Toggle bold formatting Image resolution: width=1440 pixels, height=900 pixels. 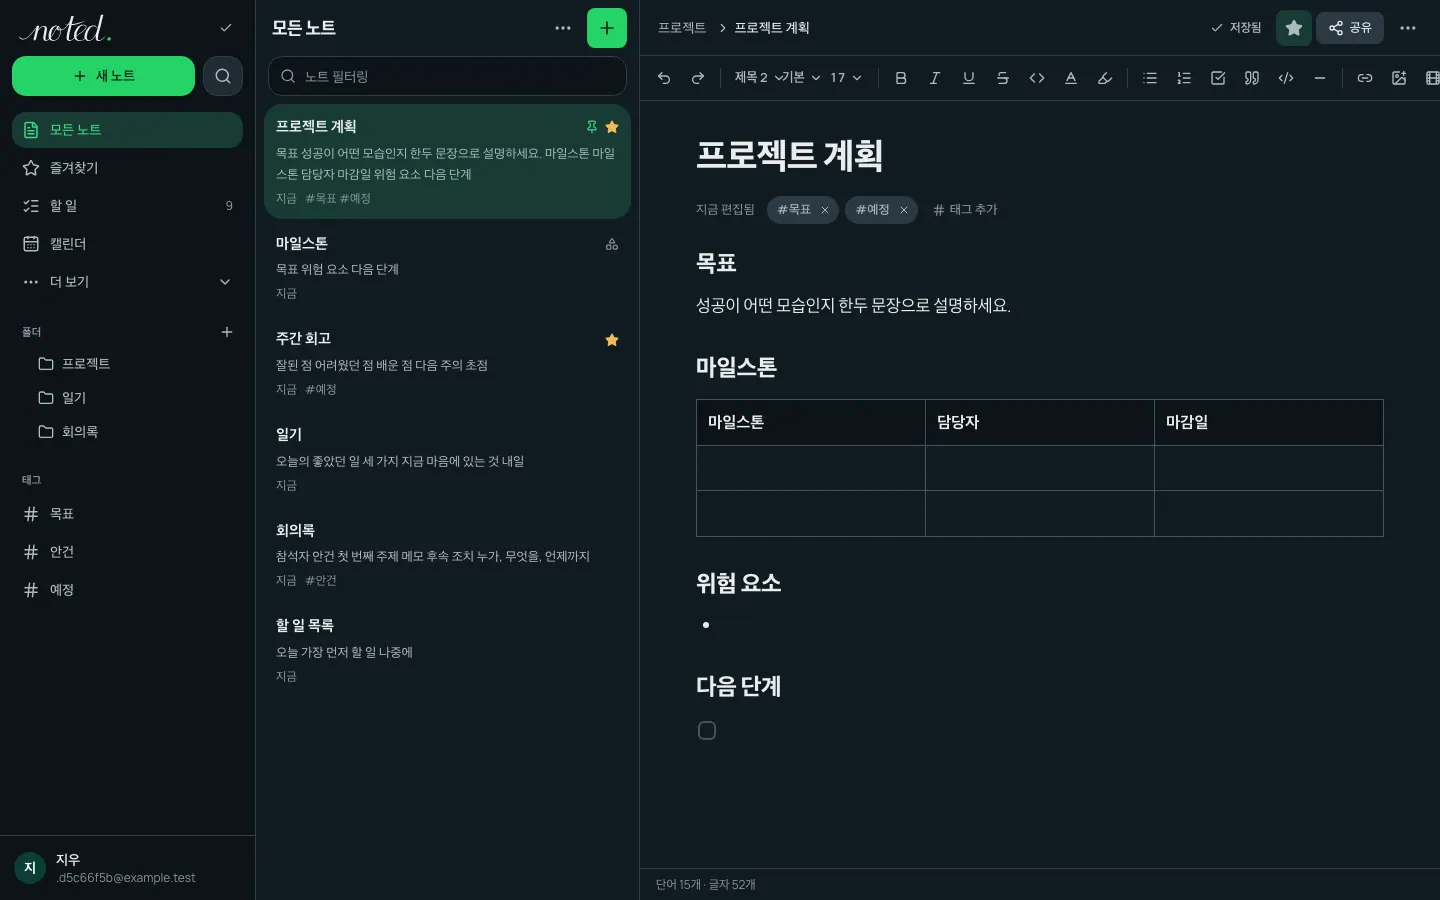[901, 78]
